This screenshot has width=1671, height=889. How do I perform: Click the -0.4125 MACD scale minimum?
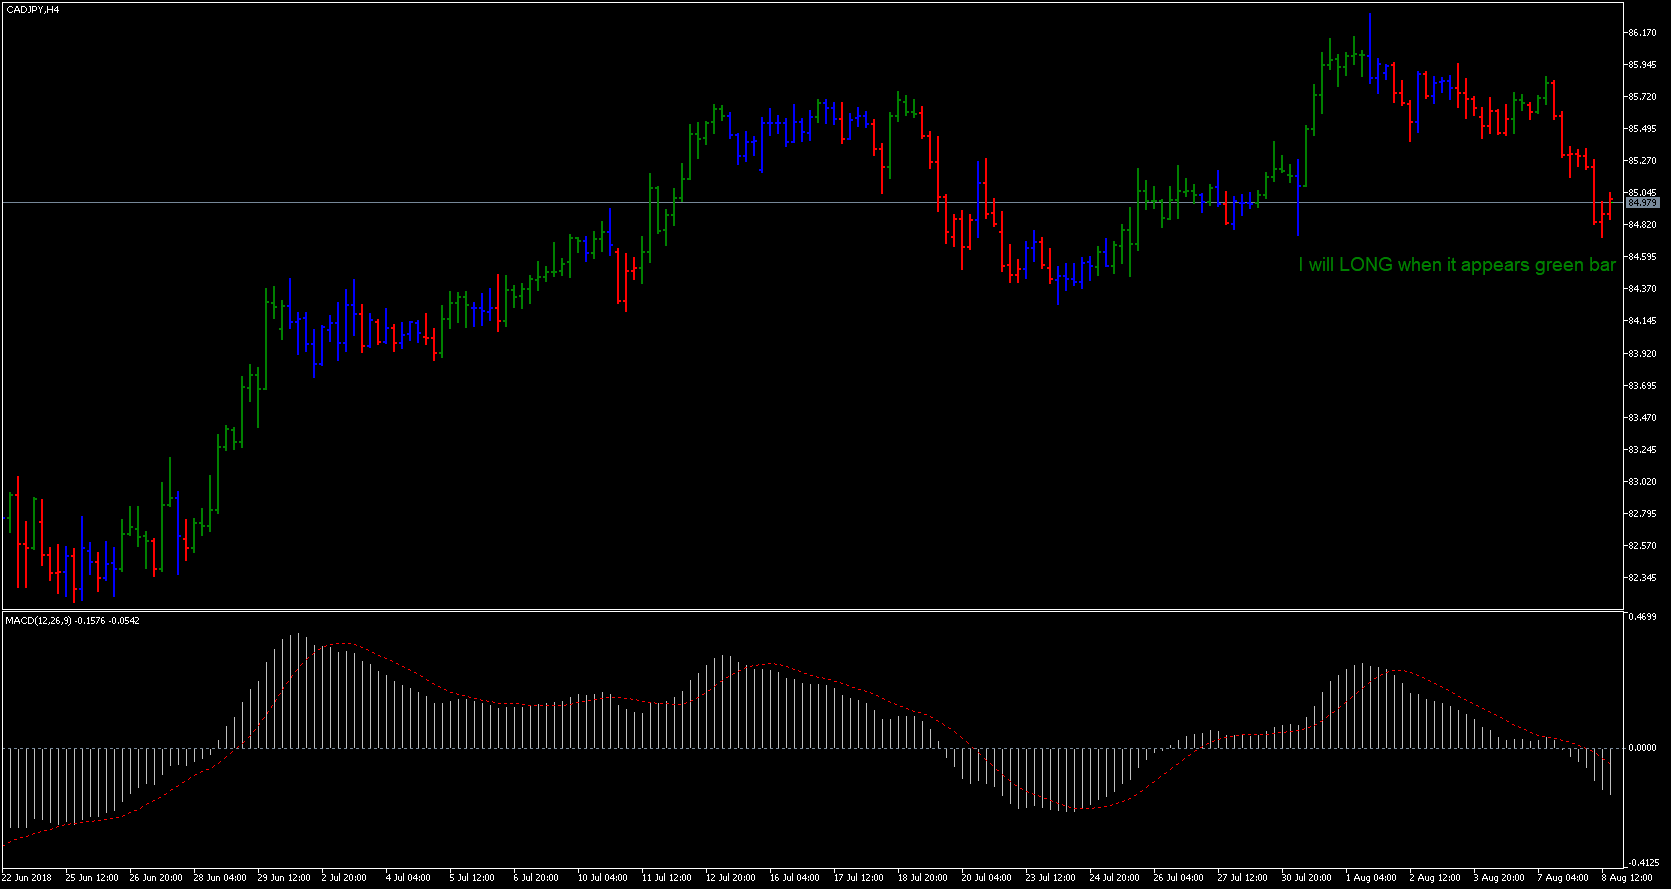1643,862
